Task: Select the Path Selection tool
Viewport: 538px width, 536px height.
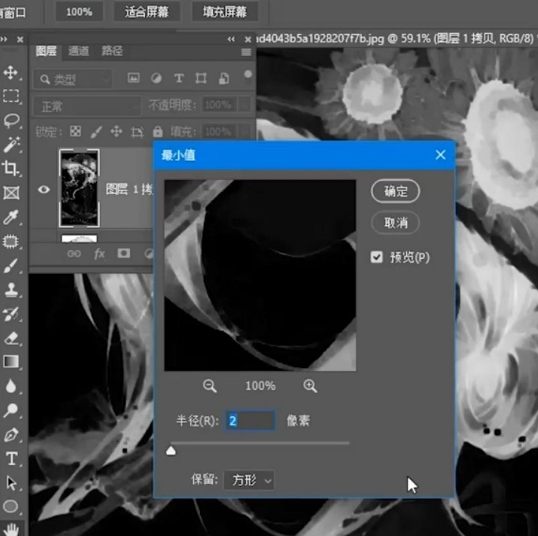Action: click(11, 483)
